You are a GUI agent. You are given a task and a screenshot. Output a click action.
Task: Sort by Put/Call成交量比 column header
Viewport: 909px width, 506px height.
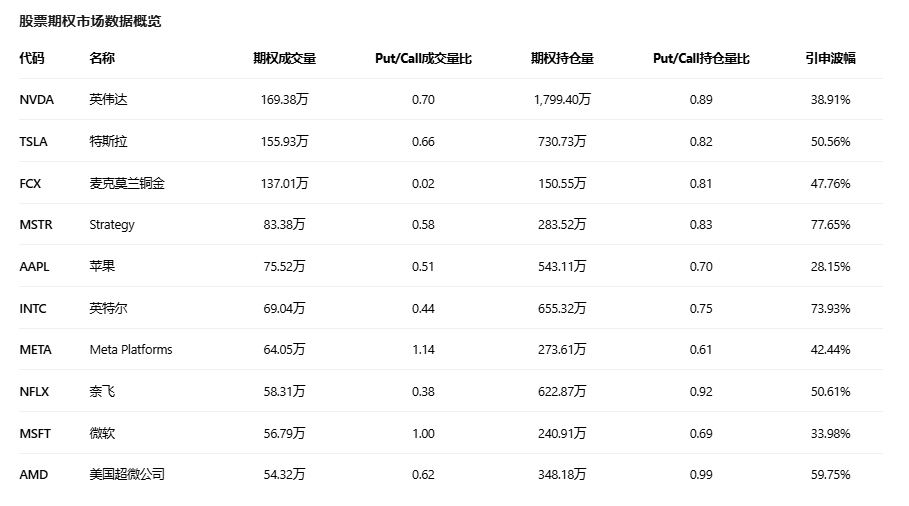pyautogui.click(x=423, y=58)
